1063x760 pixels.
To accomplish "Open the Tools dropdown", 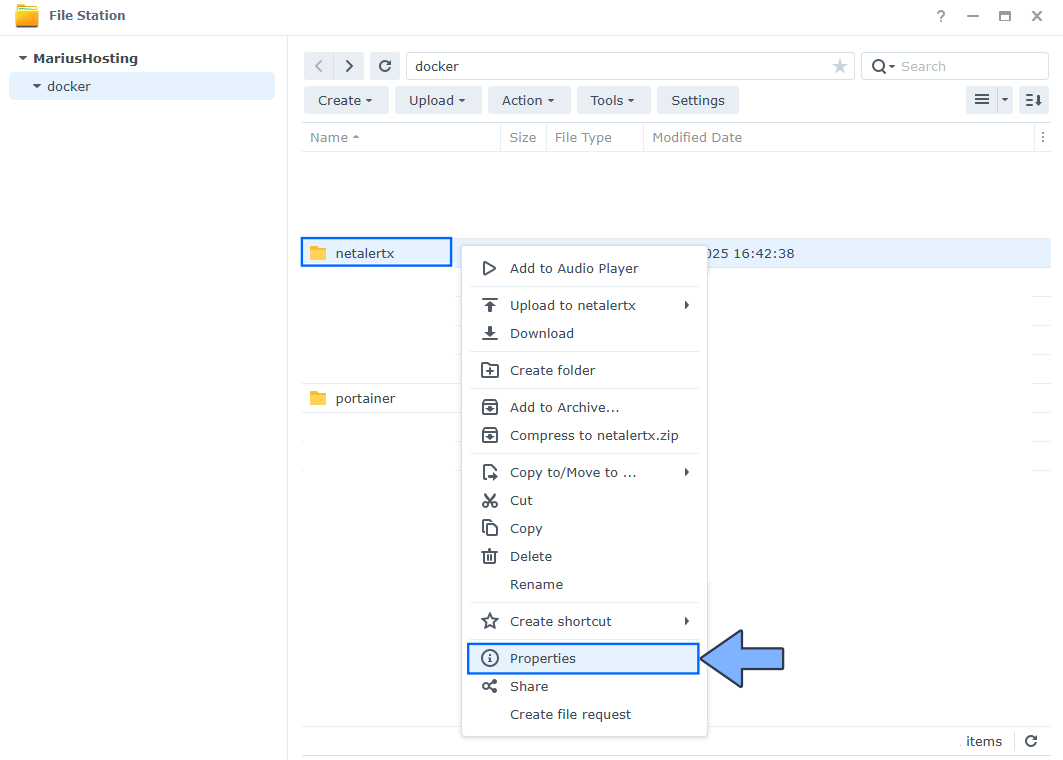I will point(613,100).
